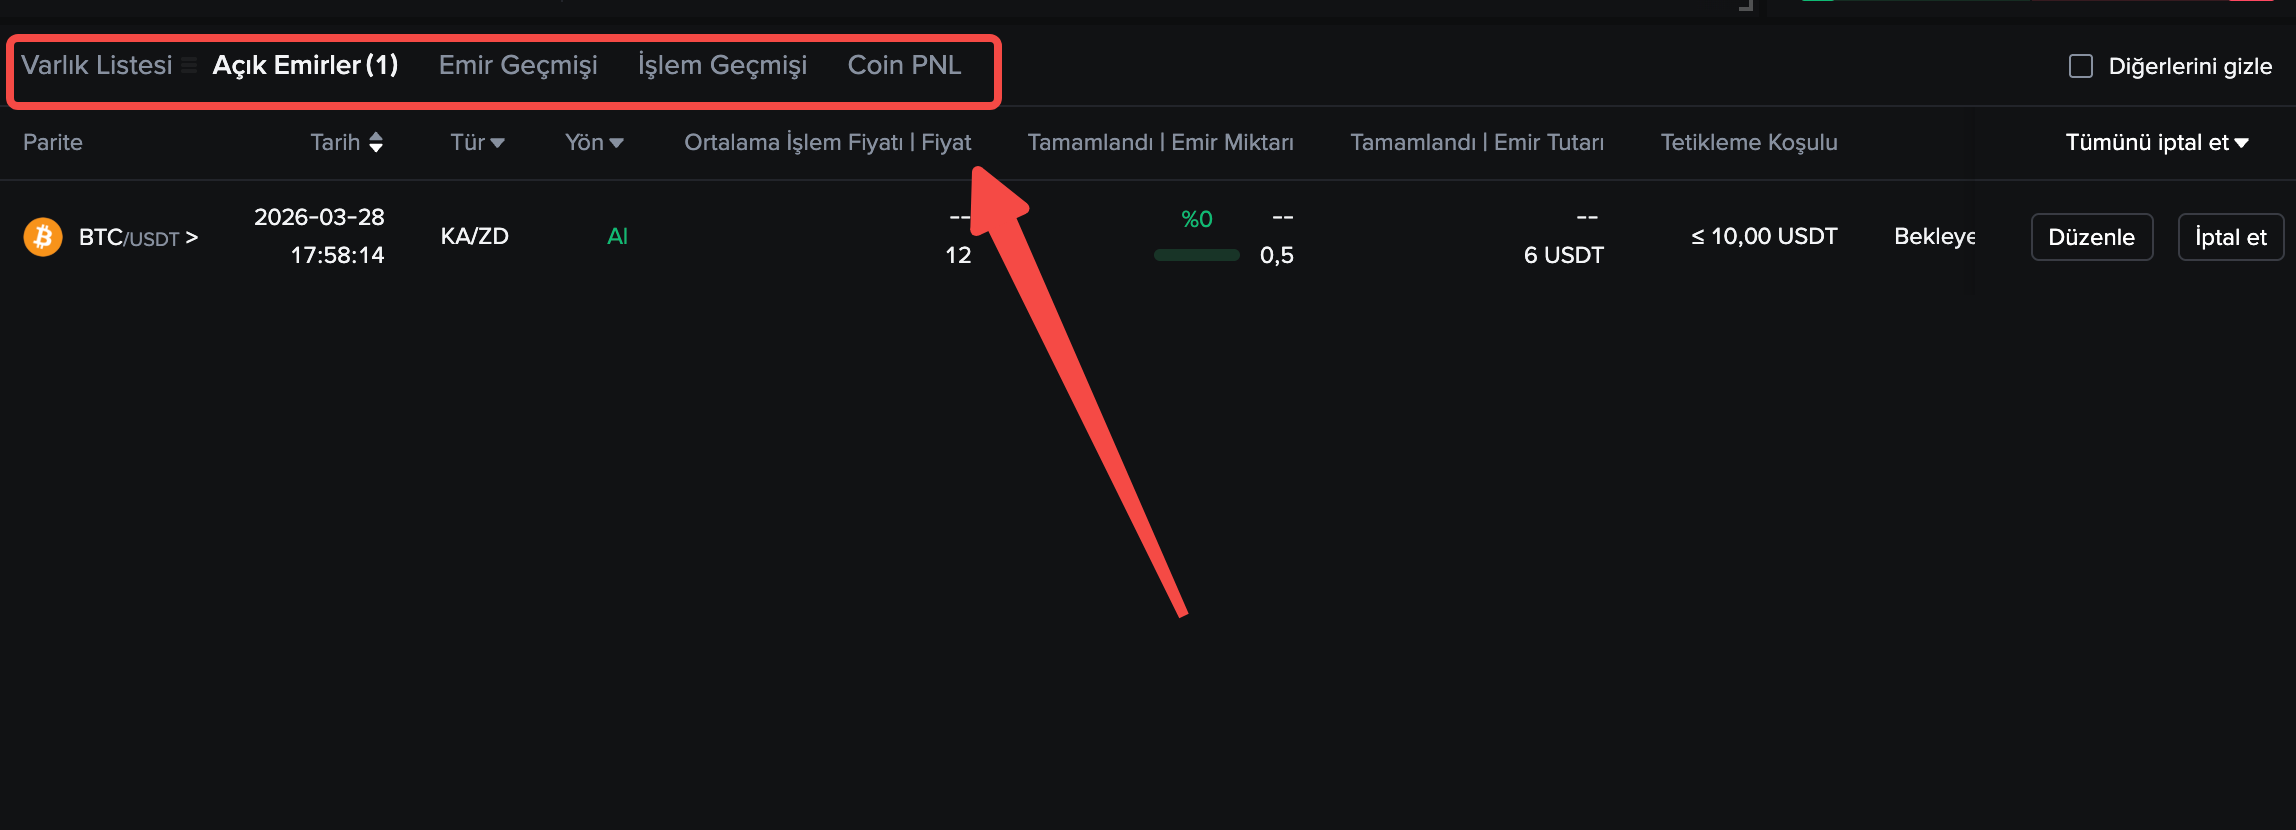Go to the İşlem Geçmişi tab
Viewport: 2296px width, 830px height.
point(722,66)
